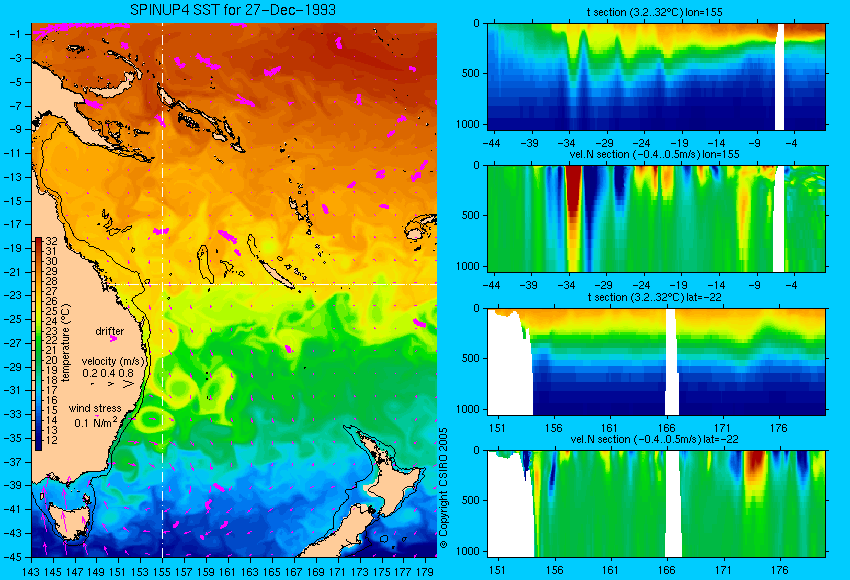The height and width of the screenshot is (580, 850).
Task: Click the magenta drifter sample under "drifter"
Action: coord(113,339)
